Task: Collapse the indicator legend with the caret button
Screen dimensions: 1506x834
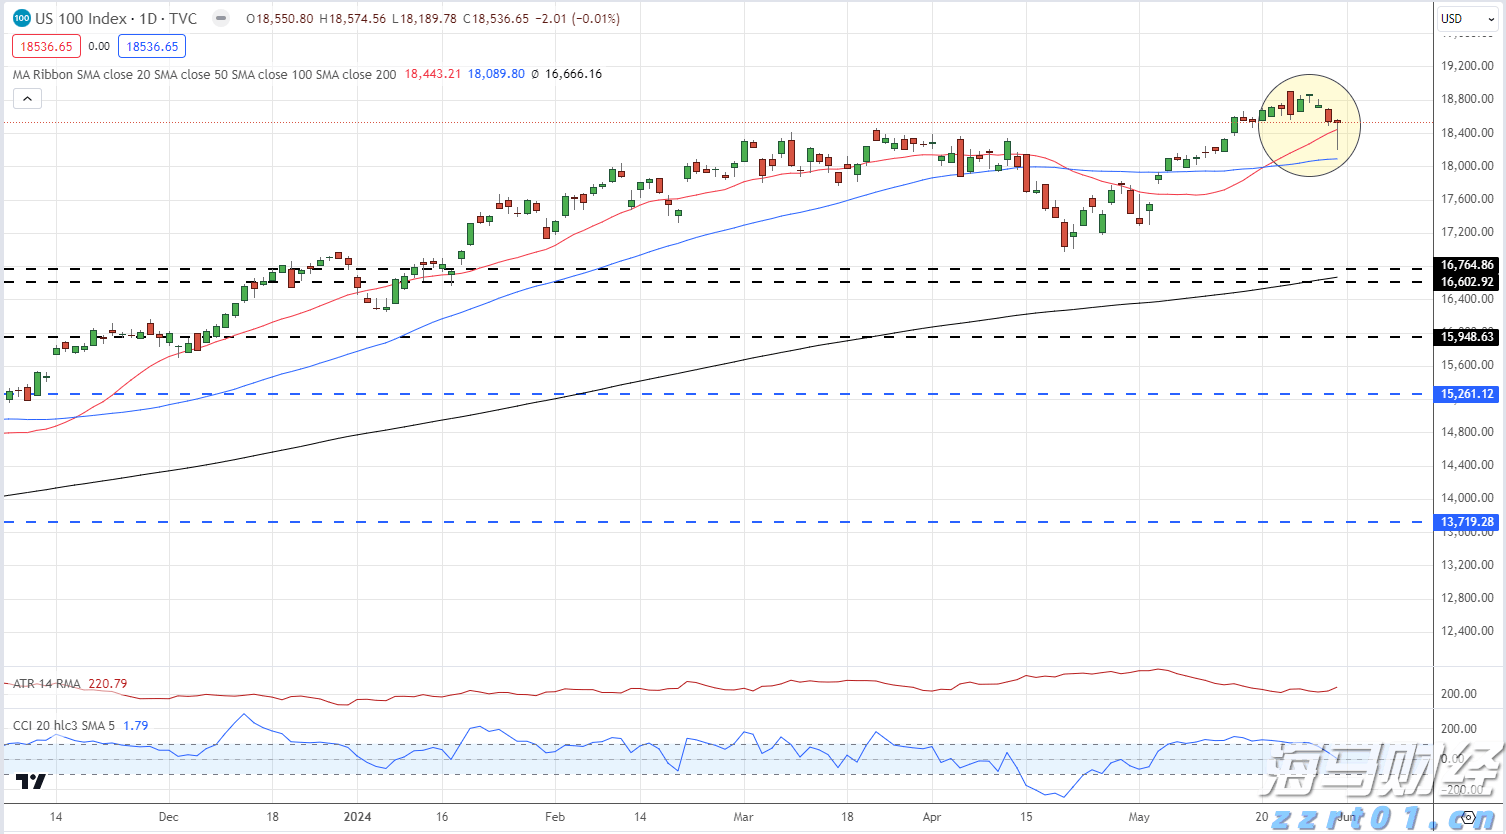Action: [27, 99]
